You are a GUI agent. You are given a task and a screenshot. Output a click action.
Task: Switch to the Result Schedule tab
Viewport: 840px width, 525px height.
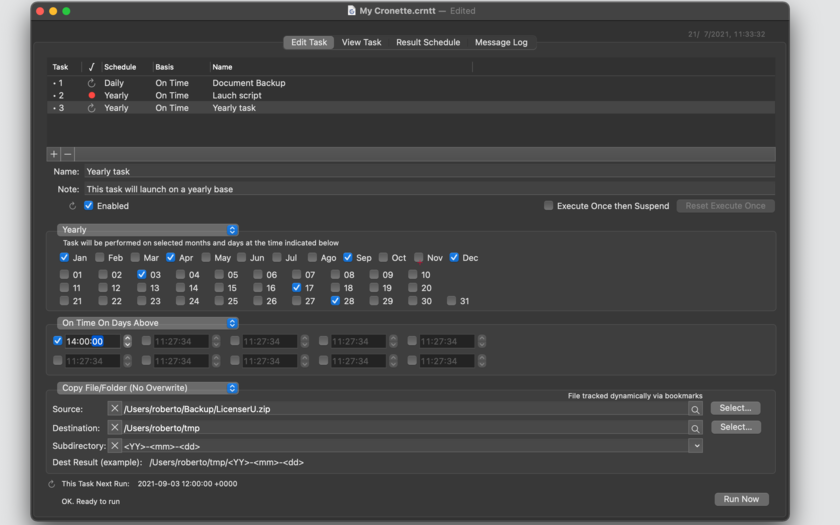[x=428, y=42]
